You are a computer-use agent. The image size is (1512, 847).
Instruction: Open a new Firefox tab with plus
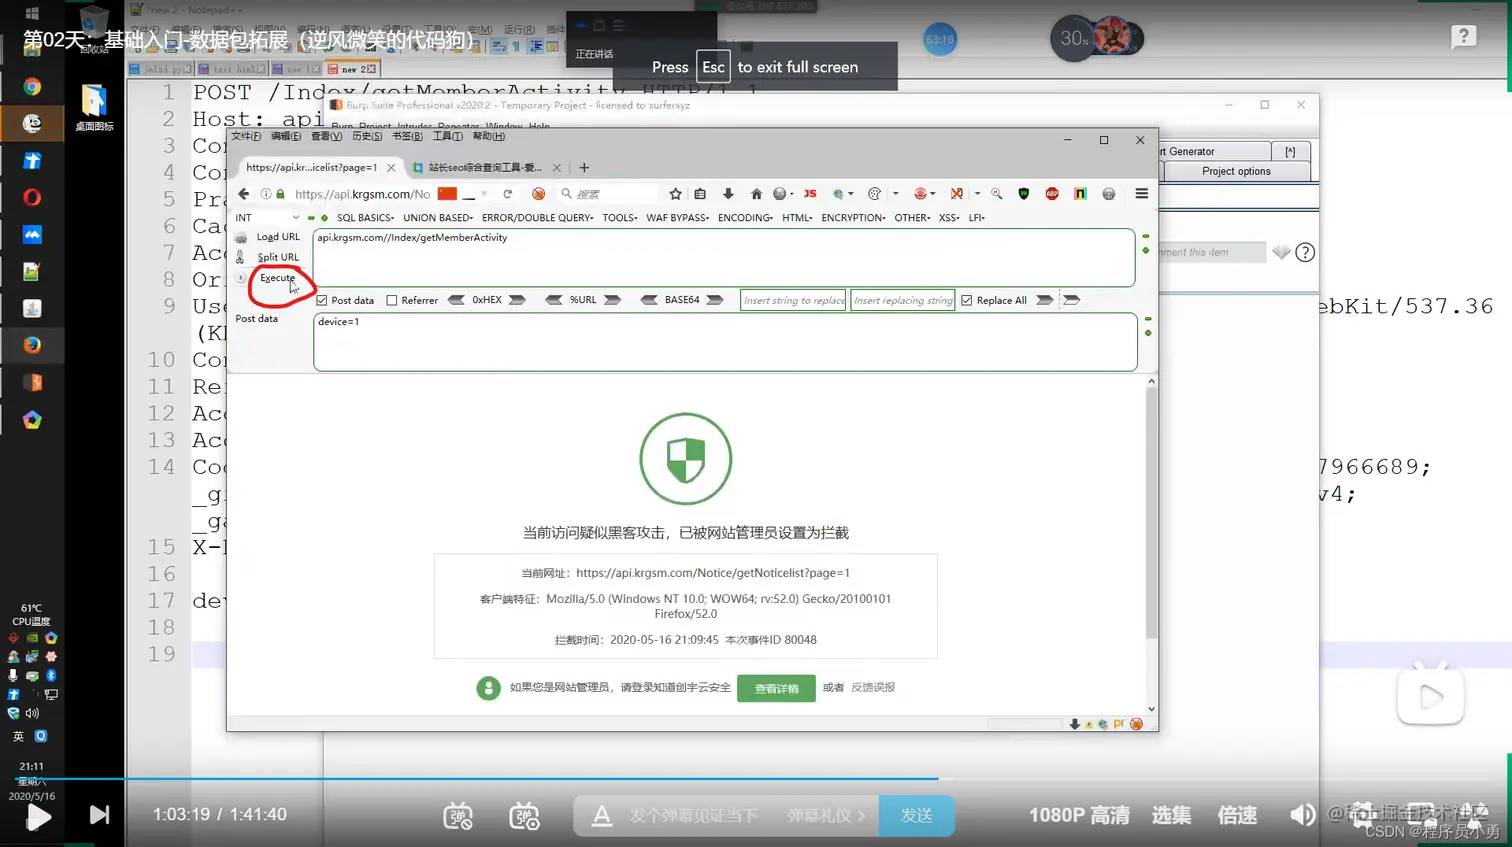584,167
